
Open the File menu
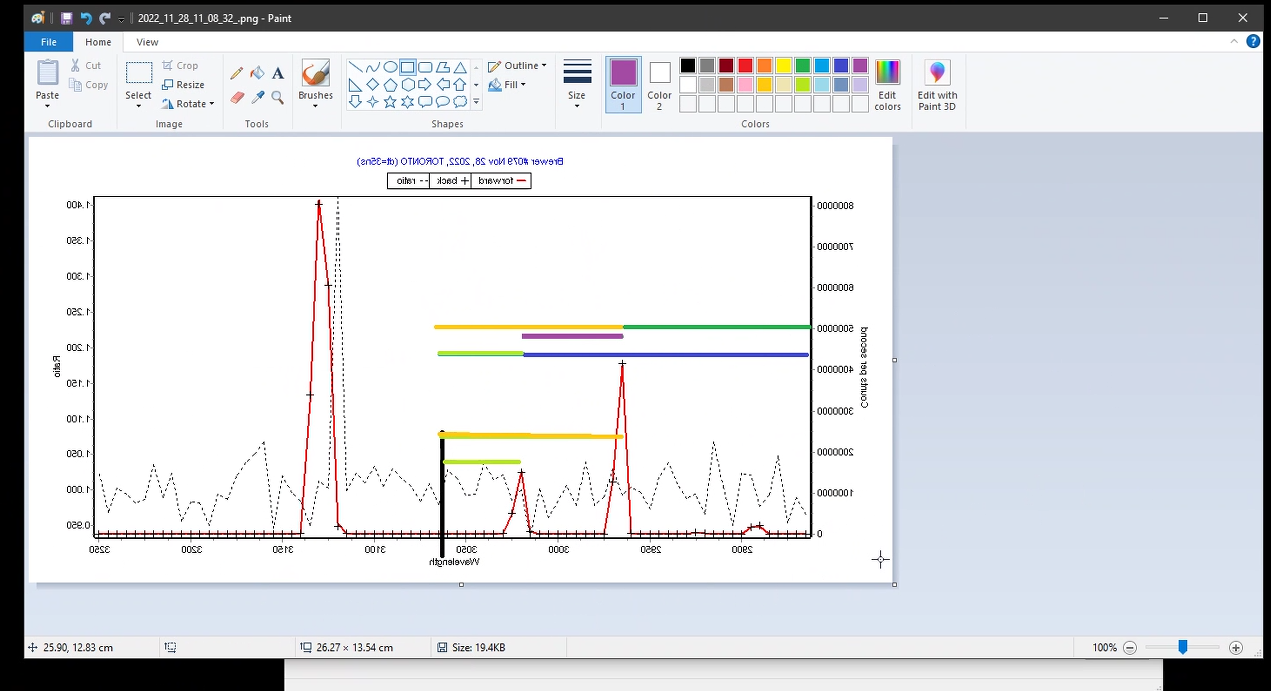[x=48, y=42]
